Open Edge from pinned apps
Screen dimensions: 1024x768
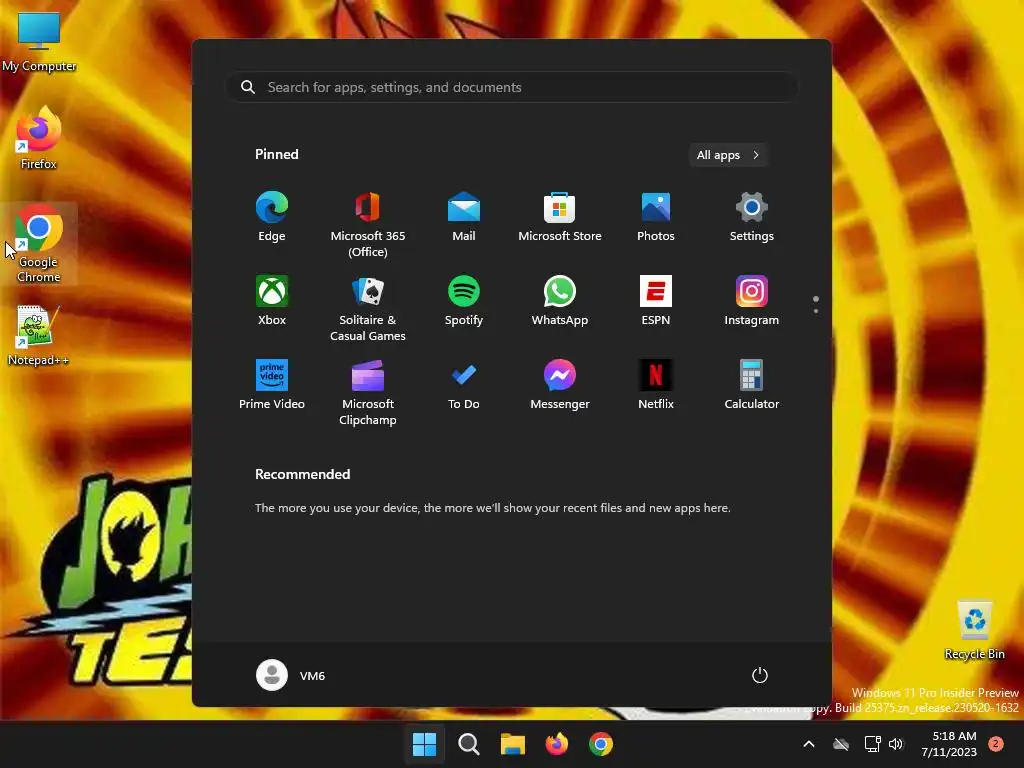[272, 217]
